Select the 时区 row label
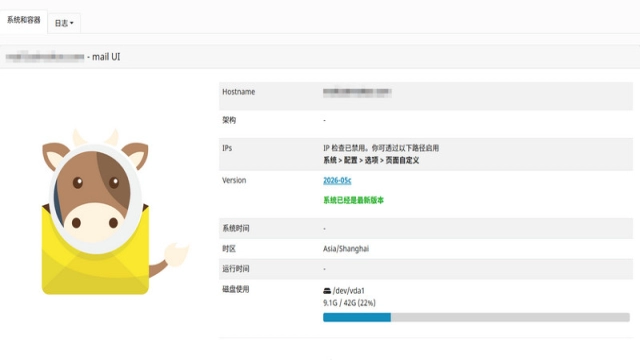This screenshot has width=640, height=360. [x=229, y=249]
